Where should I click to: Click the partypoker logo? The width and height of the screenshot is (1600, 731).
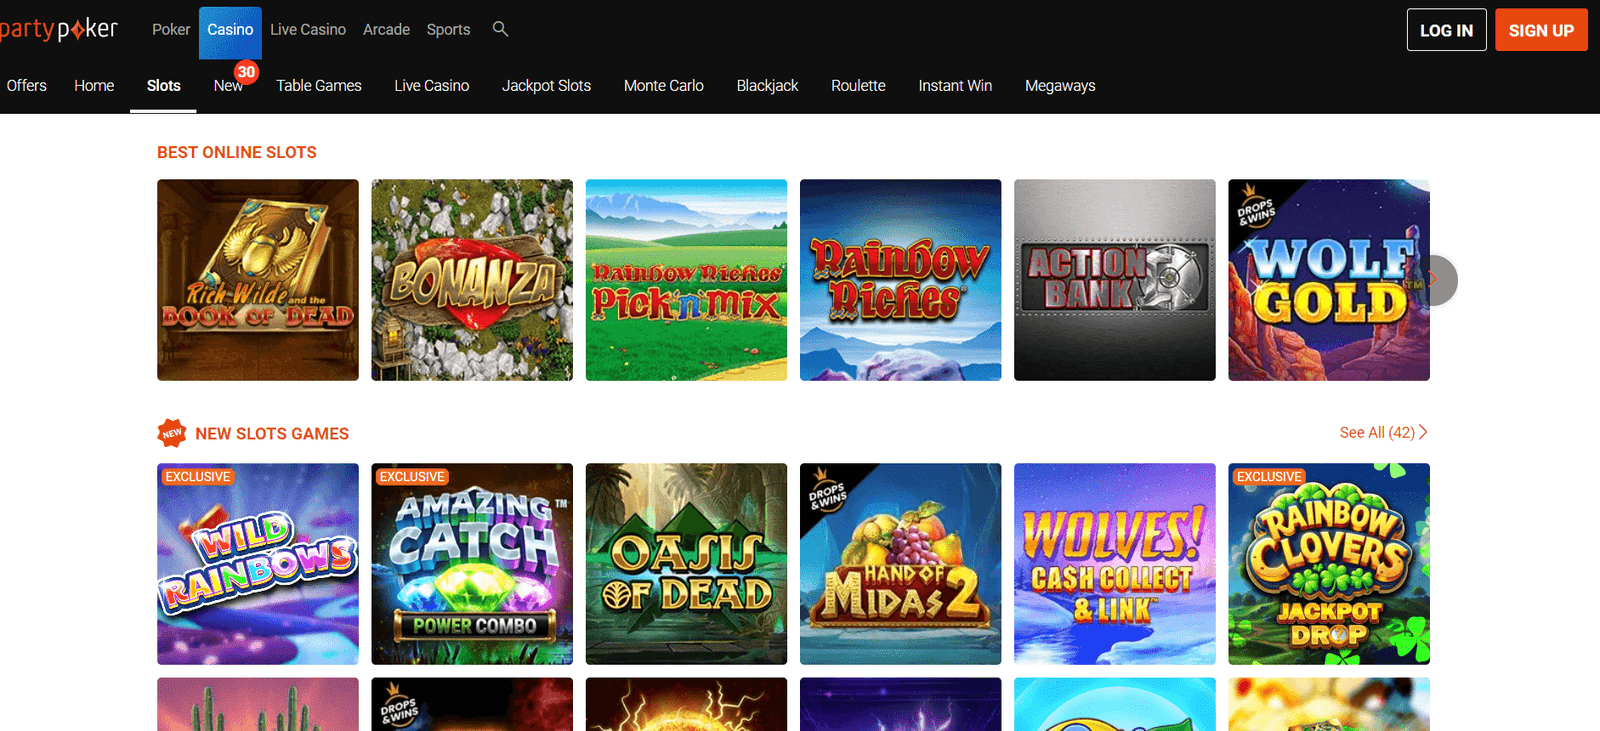(x=60, y=29)
